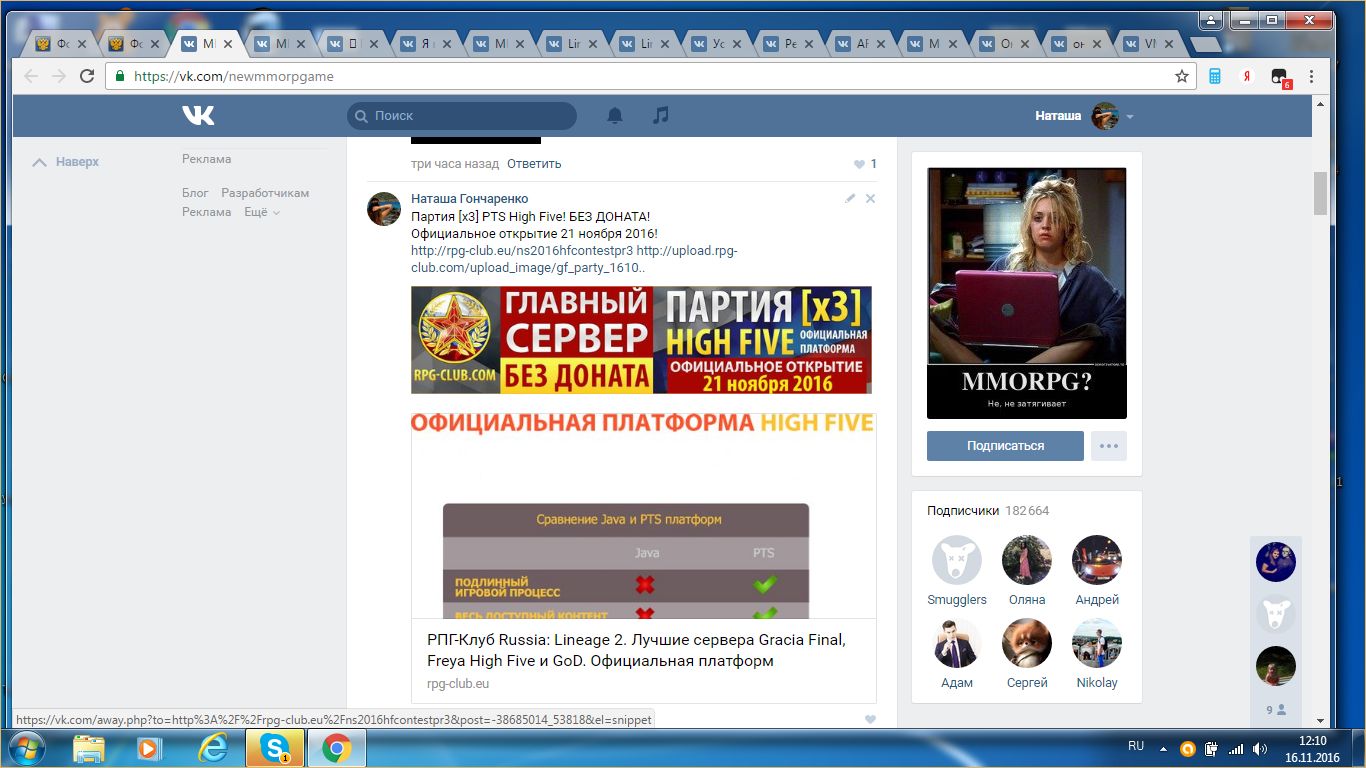Click Наташа Гончаренко's comment avatar
The image size is (1366, 768).
(384, 208)
